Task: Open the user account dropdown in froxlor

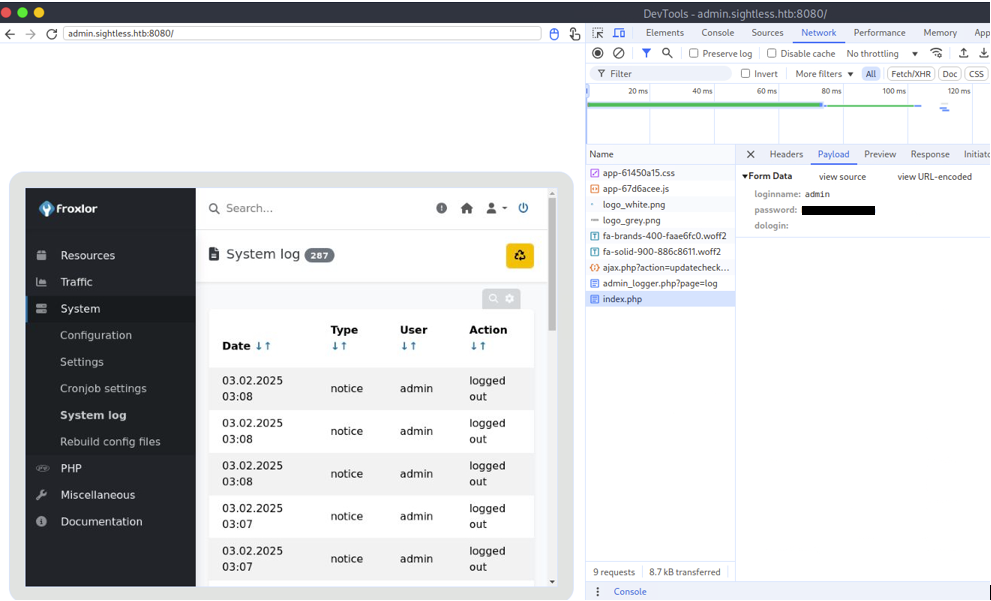Action: [x=495, y=208]
